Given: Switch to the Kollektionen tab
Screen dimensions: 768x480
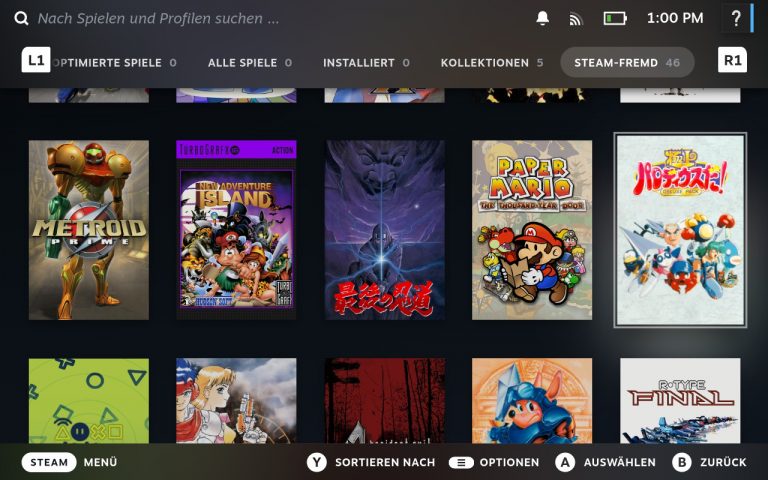Looking at the screenshot, I should (491, 62).
